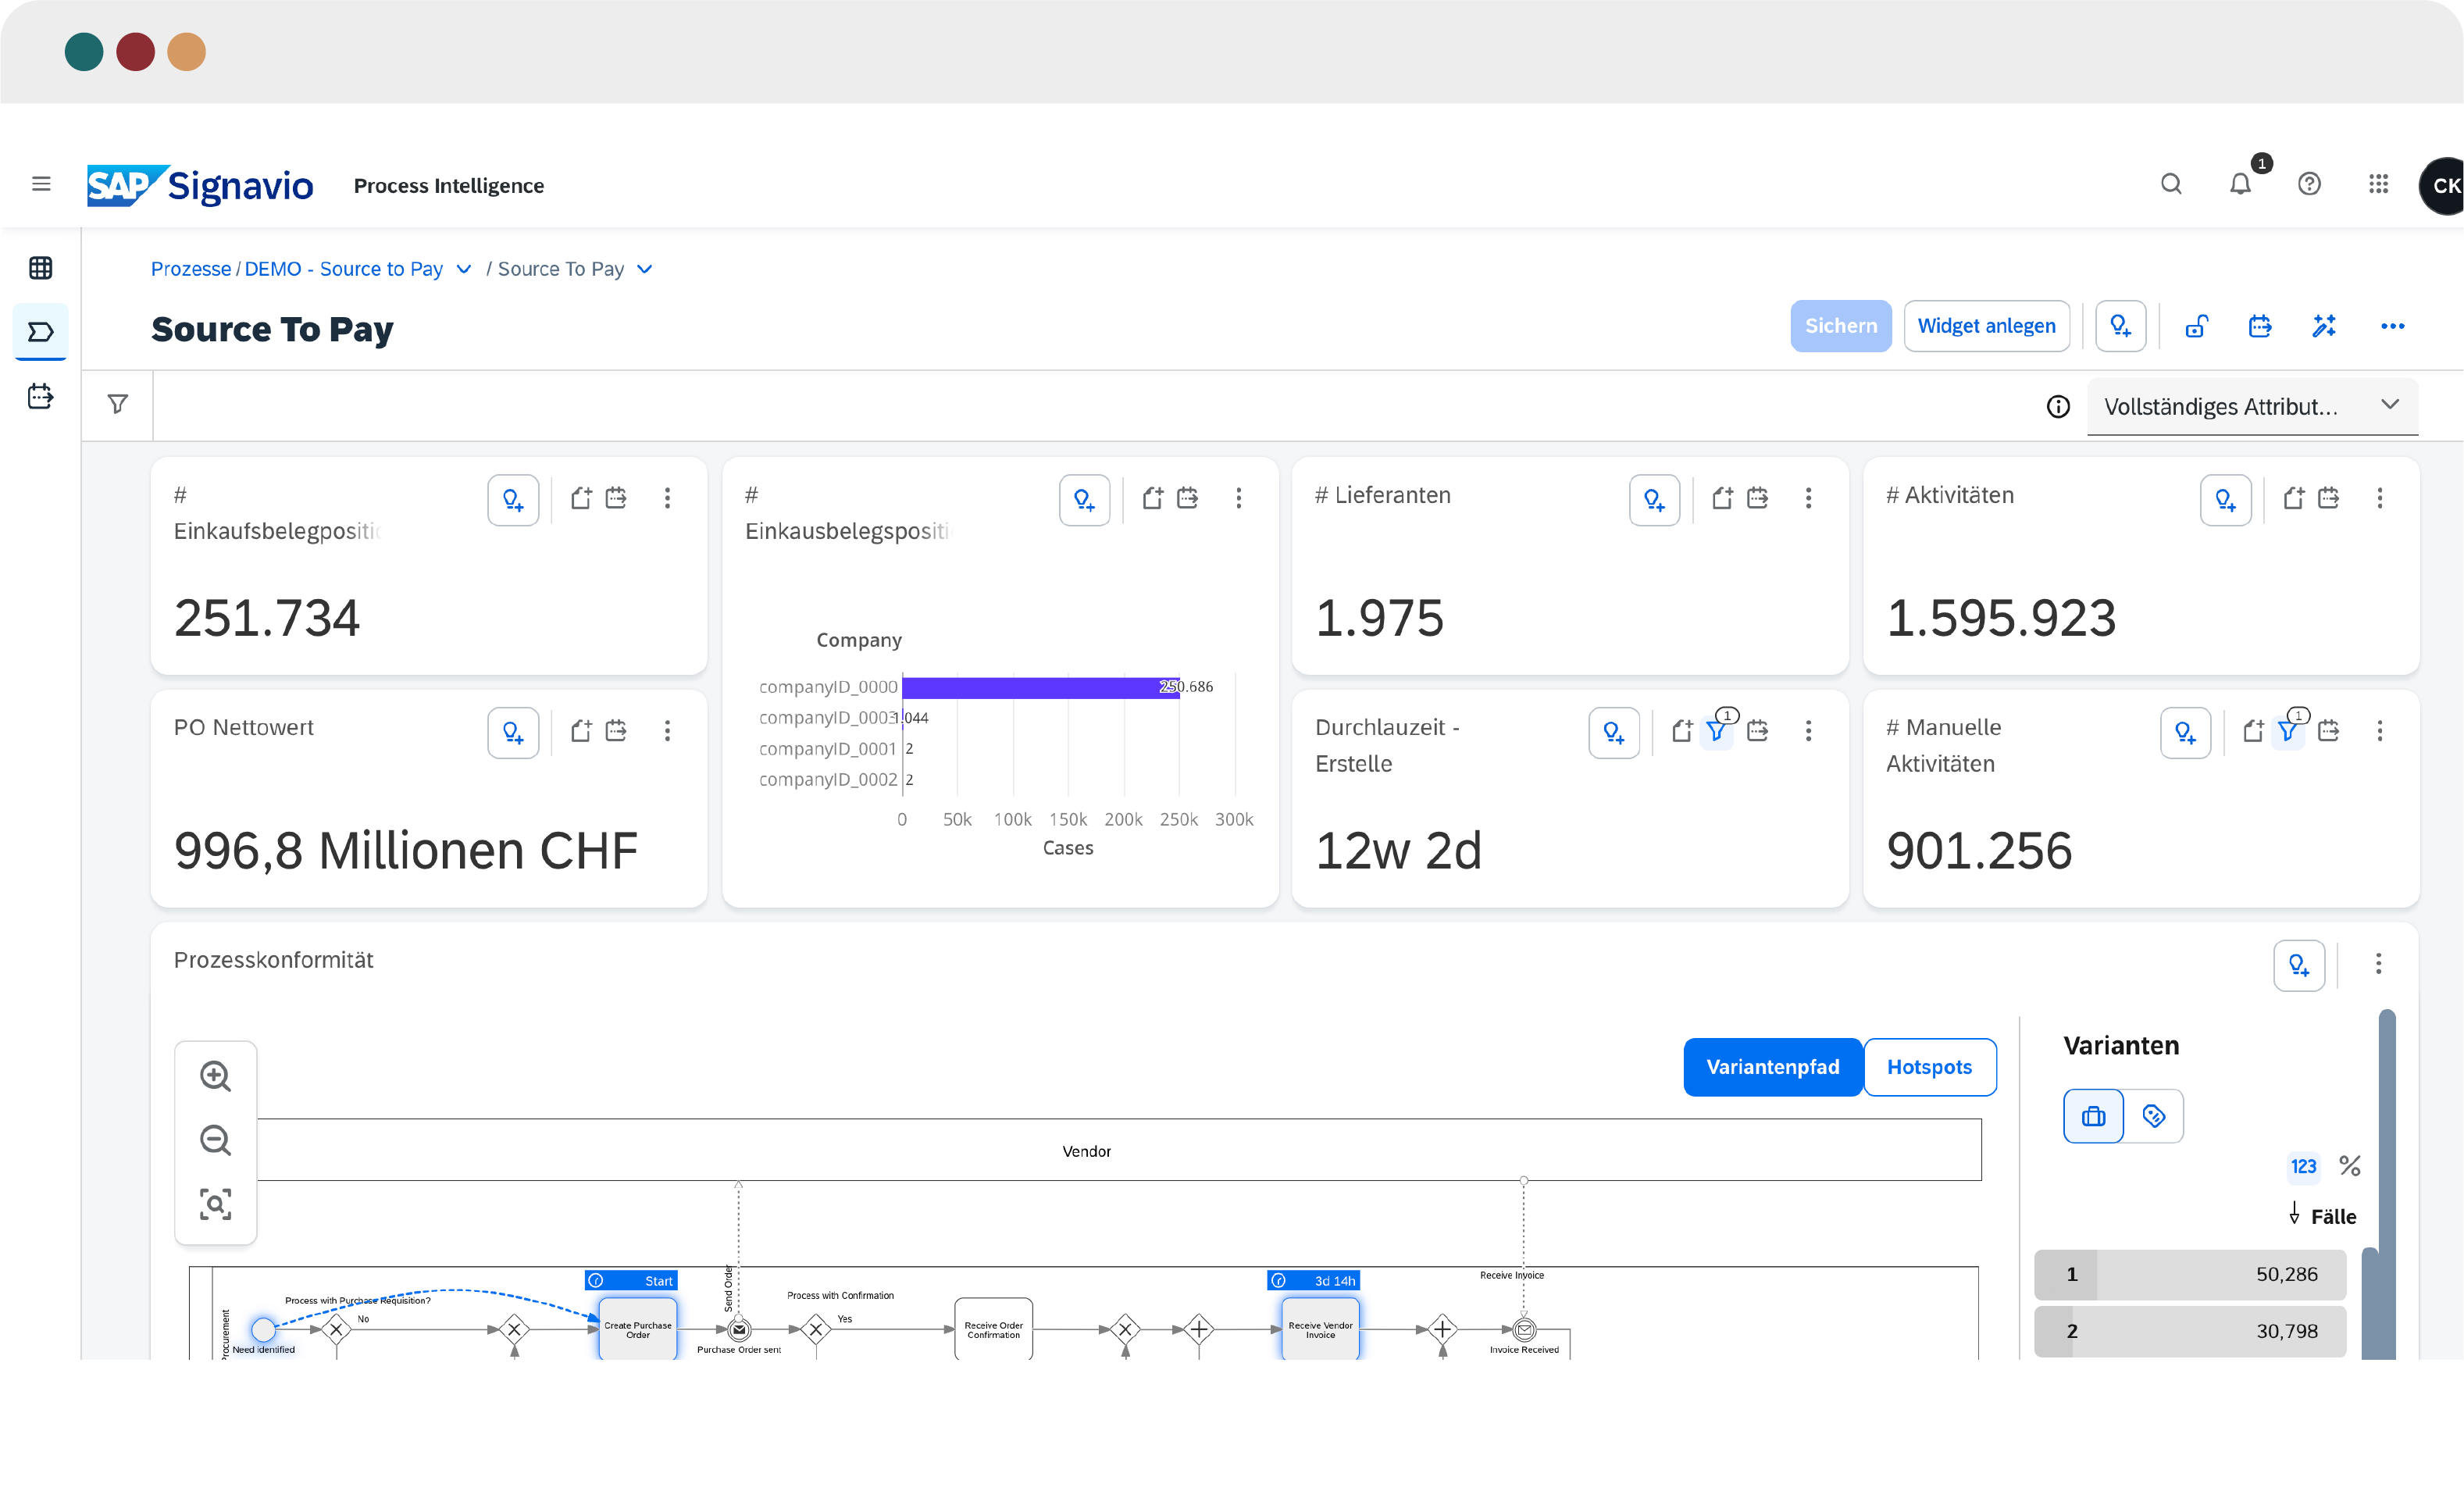Image resolution: width=2464 pixels, height=1509 pixels.
Task: Select the Variantenpfad tab
Action: 1773,1066
